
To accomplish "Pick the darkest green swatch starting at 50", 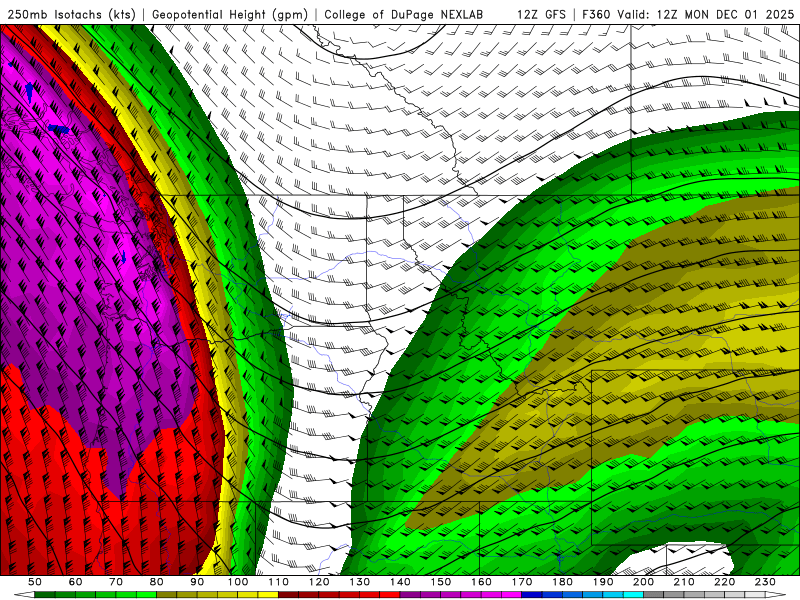I will click(x=45, y=594).
